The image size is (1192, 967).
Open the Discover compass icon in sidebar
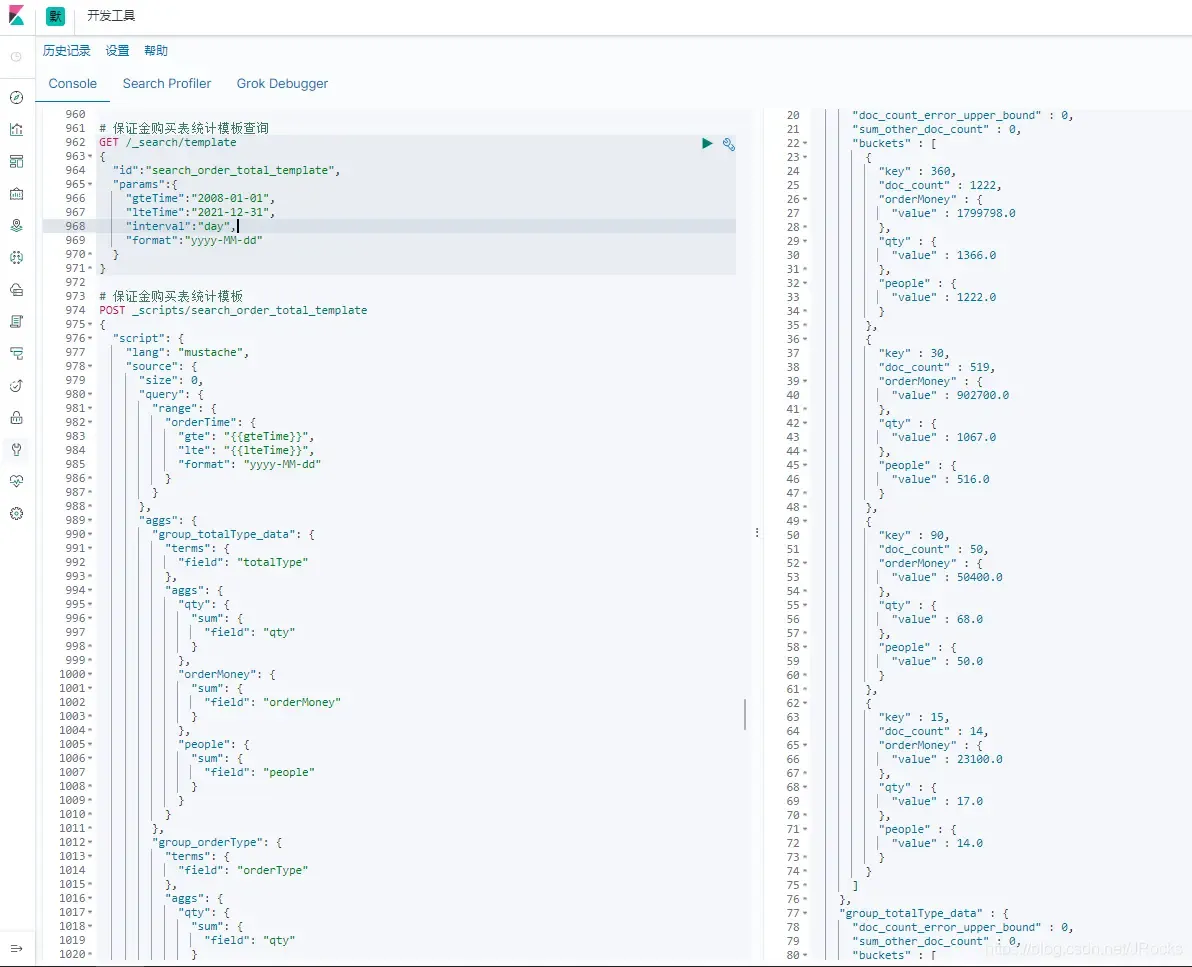pos(16,97)
